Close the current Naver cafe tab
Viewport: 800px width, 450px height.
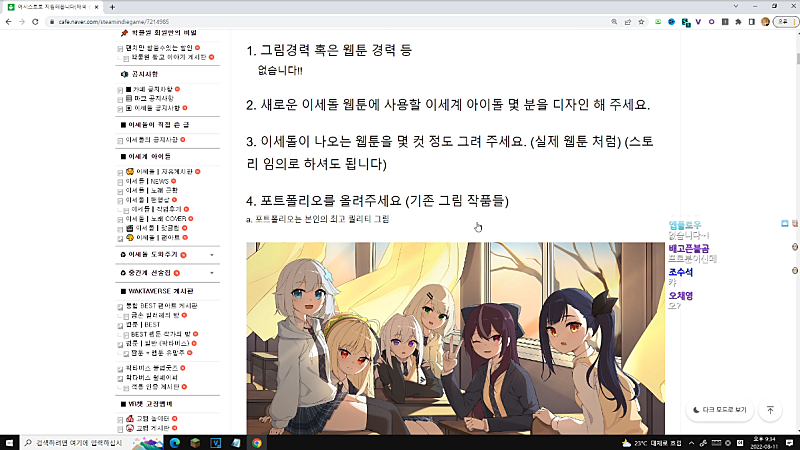(96, 7)
